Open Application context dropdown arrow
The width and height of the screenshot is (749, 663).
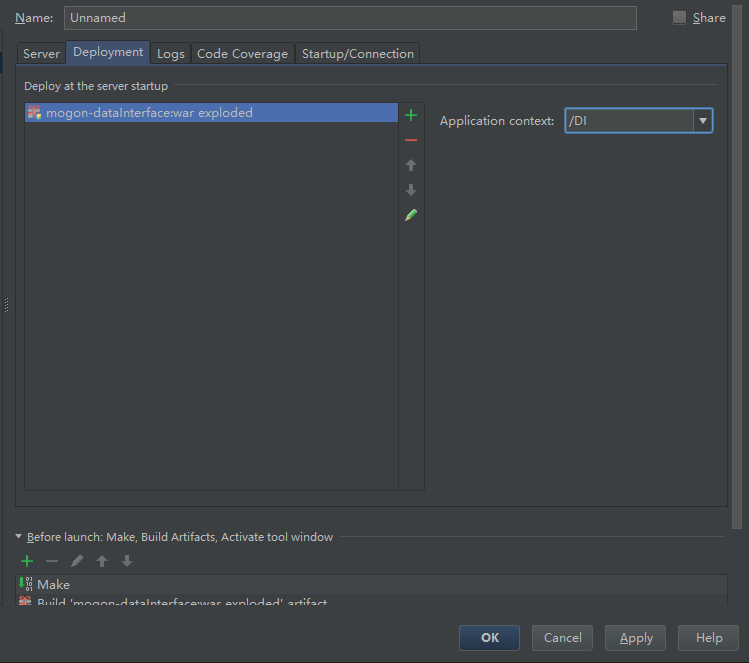[x=703, y=121]
